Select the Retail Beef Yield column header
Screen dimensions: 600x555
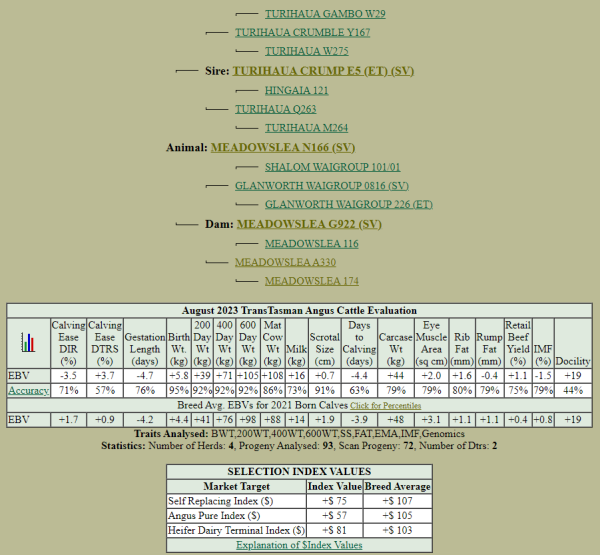click(x=518, y=343)
